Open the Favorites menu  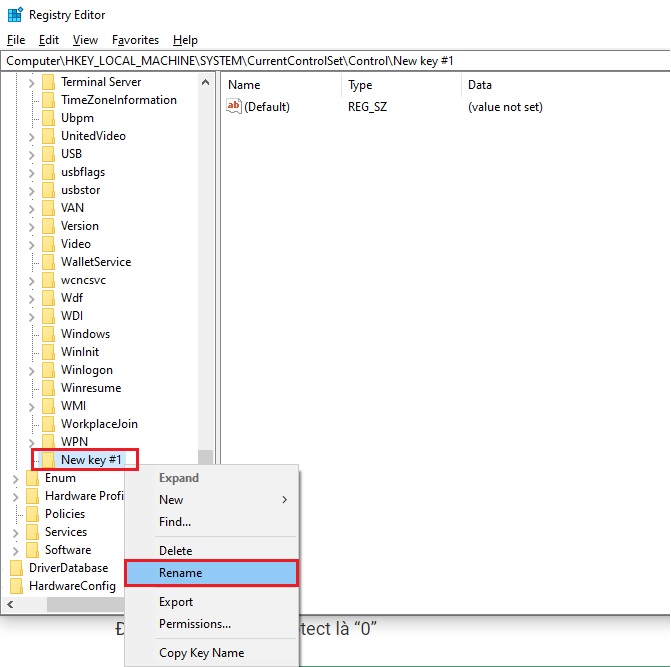pos(135,40)
